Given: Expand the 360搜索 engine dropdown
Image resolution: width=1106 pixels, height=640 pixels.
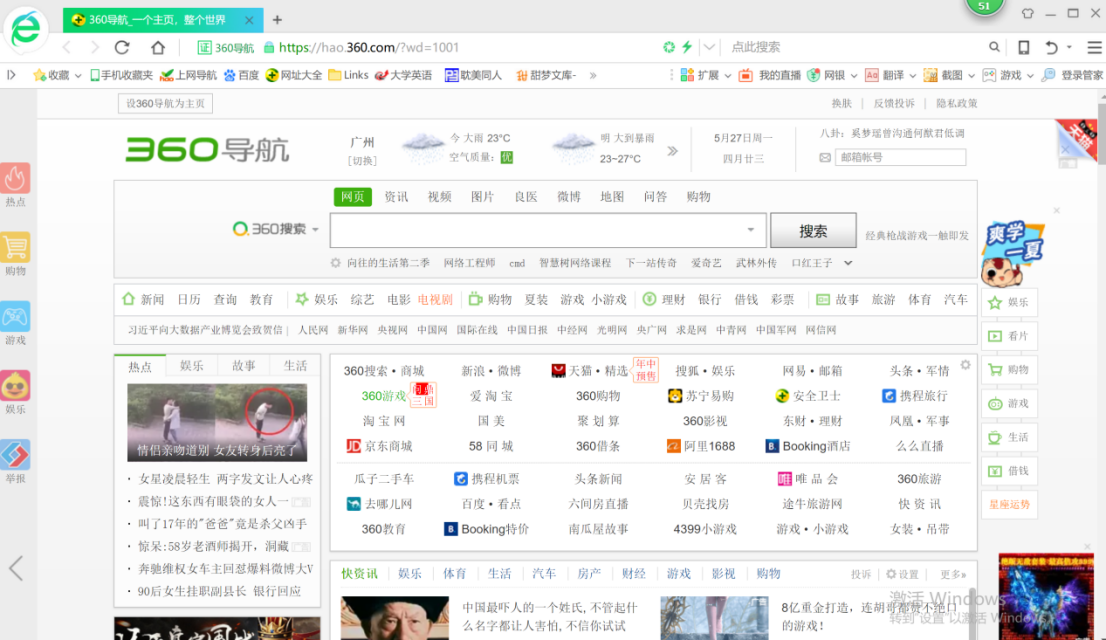Looking at the screenshot, I should pyautogui.click(x=315, y=229).
